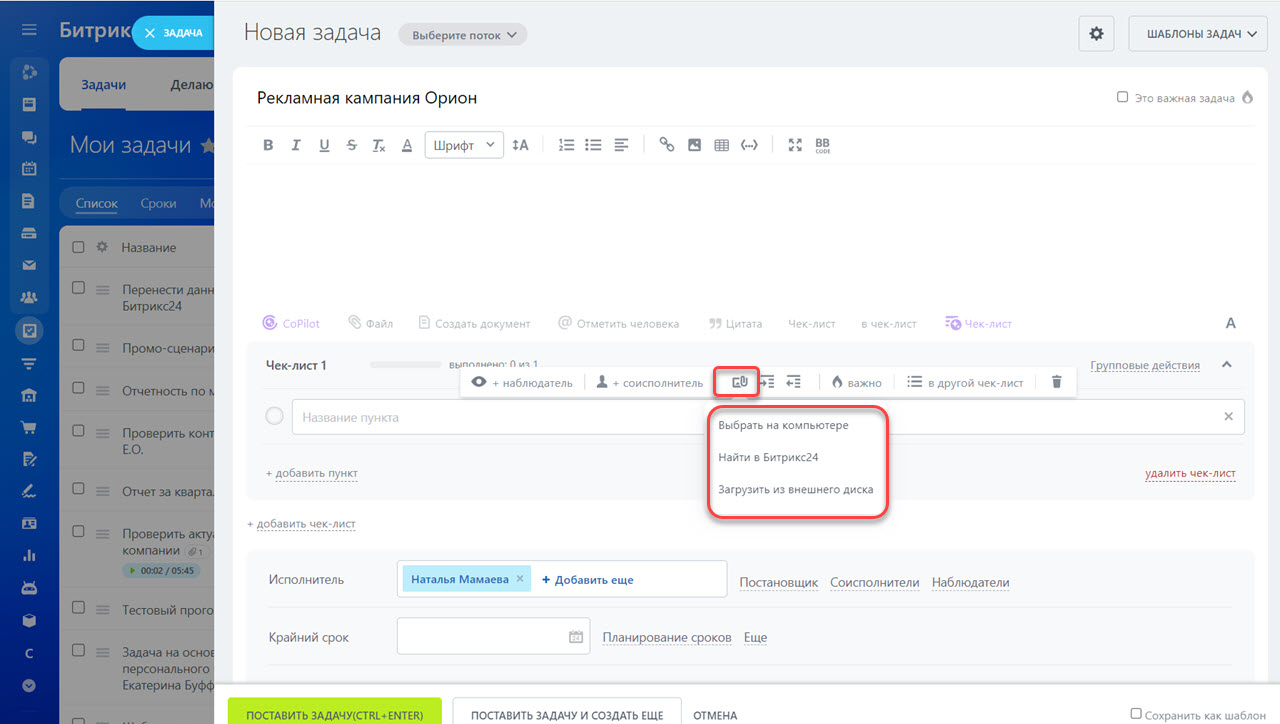Open the Шаблоны задач dropdown
This screenshot has height=724, width=1280.
tap(1198, 34)
